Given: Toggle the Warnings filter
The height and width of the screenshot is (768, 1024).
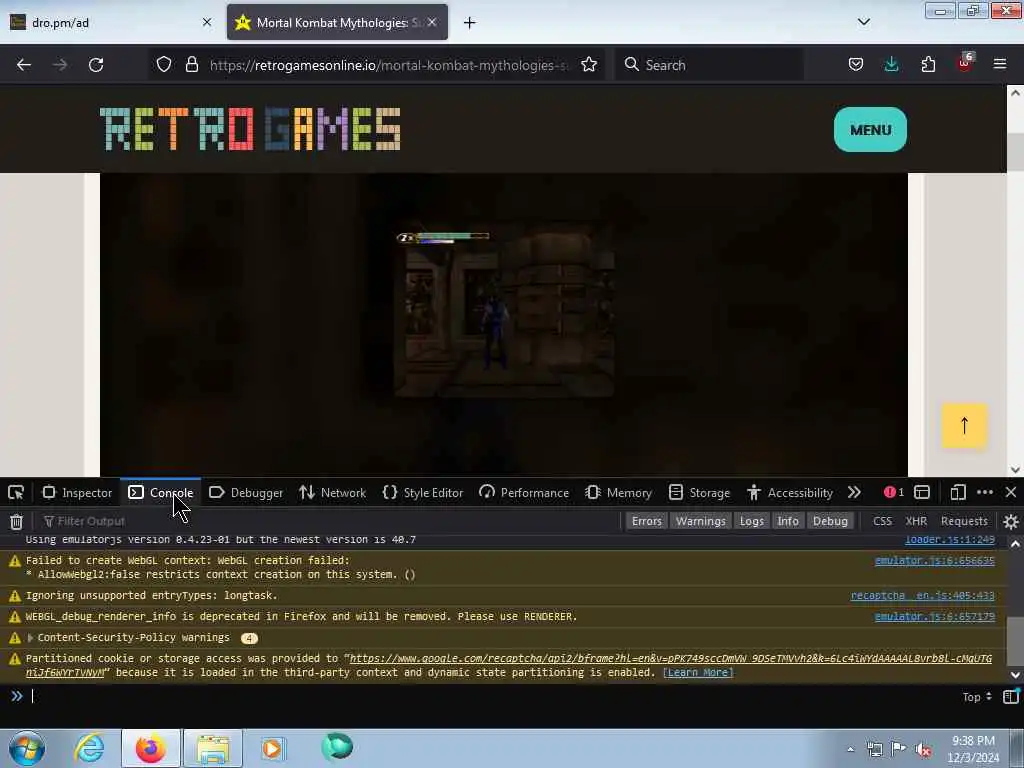Looking at the screenshot, I should coord(701,521).
